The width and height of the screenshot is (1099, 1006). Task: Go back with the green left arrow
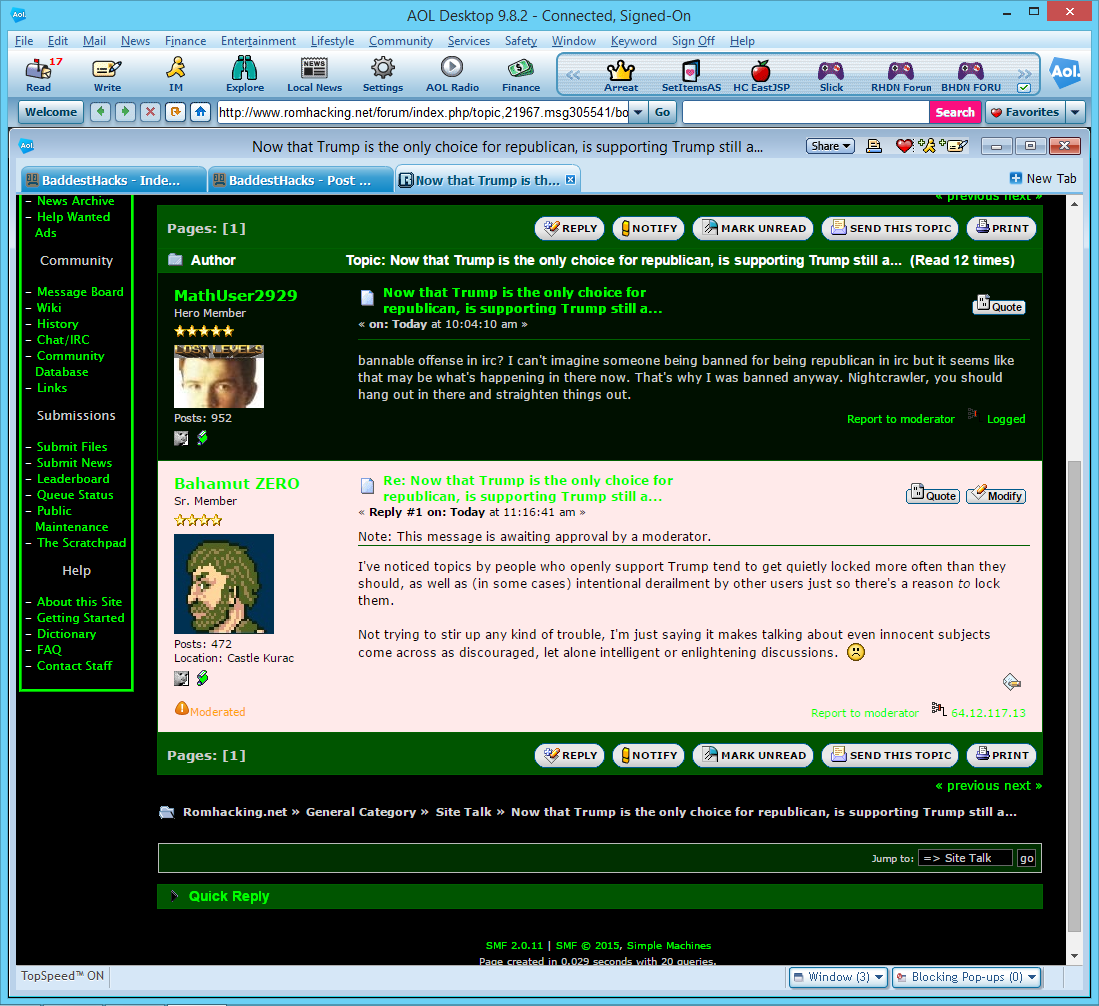(100, 112)
